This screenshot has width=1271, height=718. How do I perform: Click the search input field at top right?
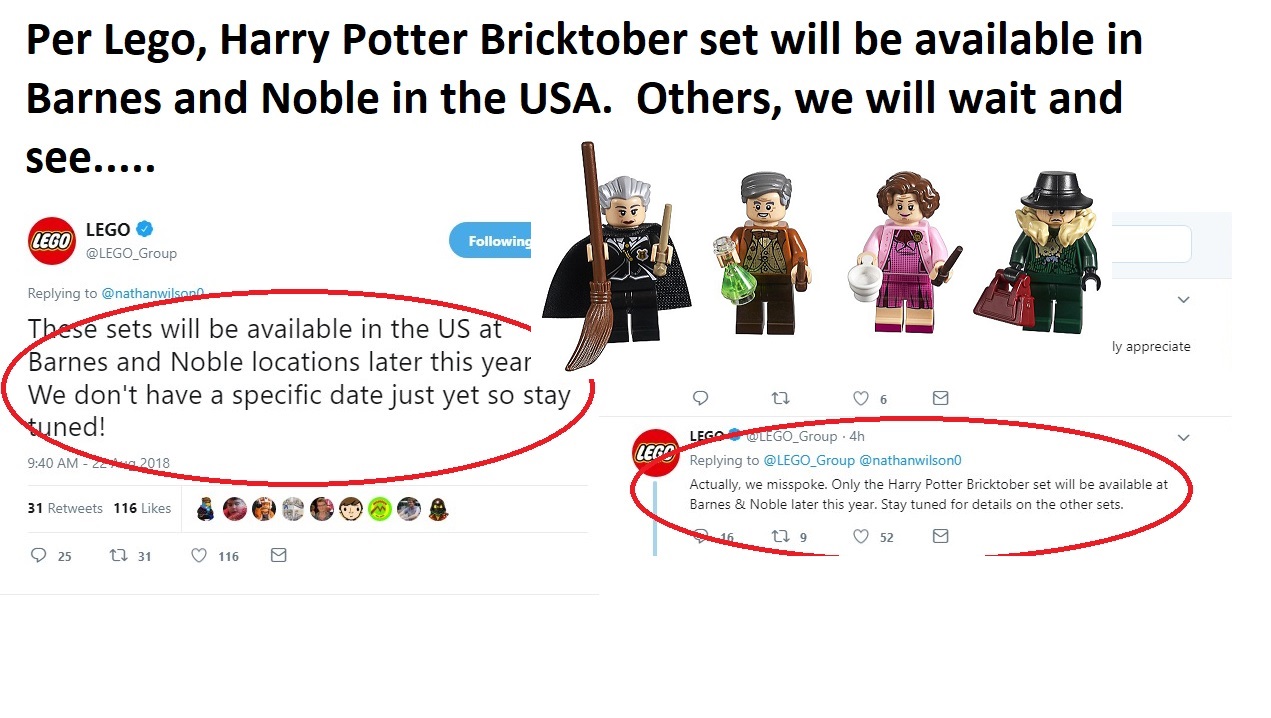(x=1150, y=244)
